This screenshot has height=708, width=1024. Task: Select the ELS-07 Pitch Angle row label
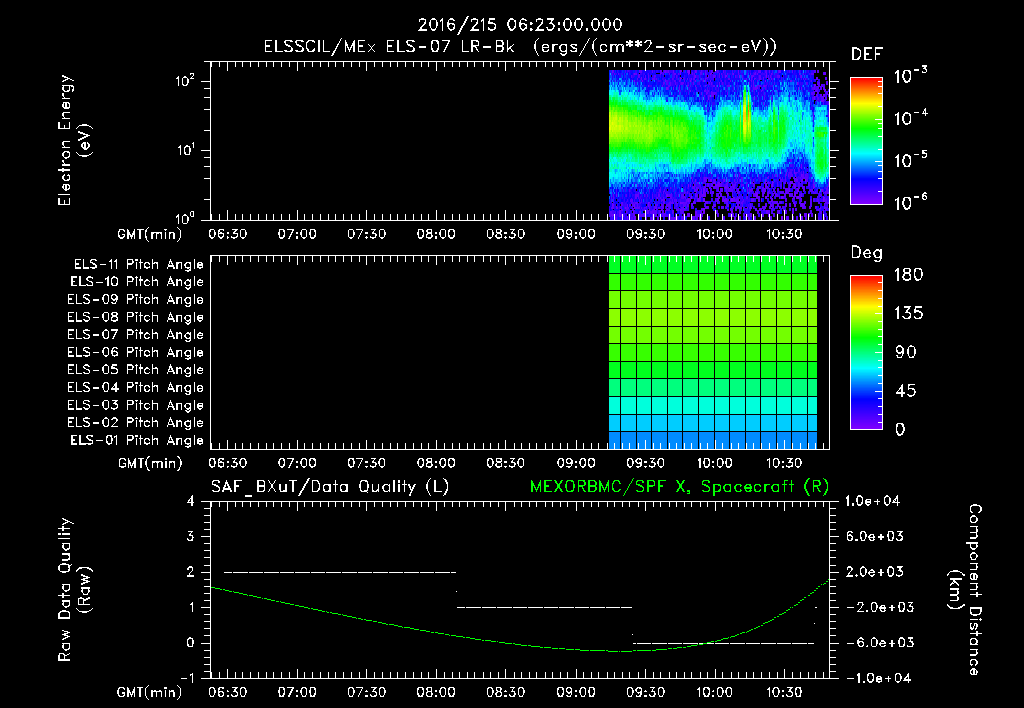pyautogui.click(x=135, y=334)
